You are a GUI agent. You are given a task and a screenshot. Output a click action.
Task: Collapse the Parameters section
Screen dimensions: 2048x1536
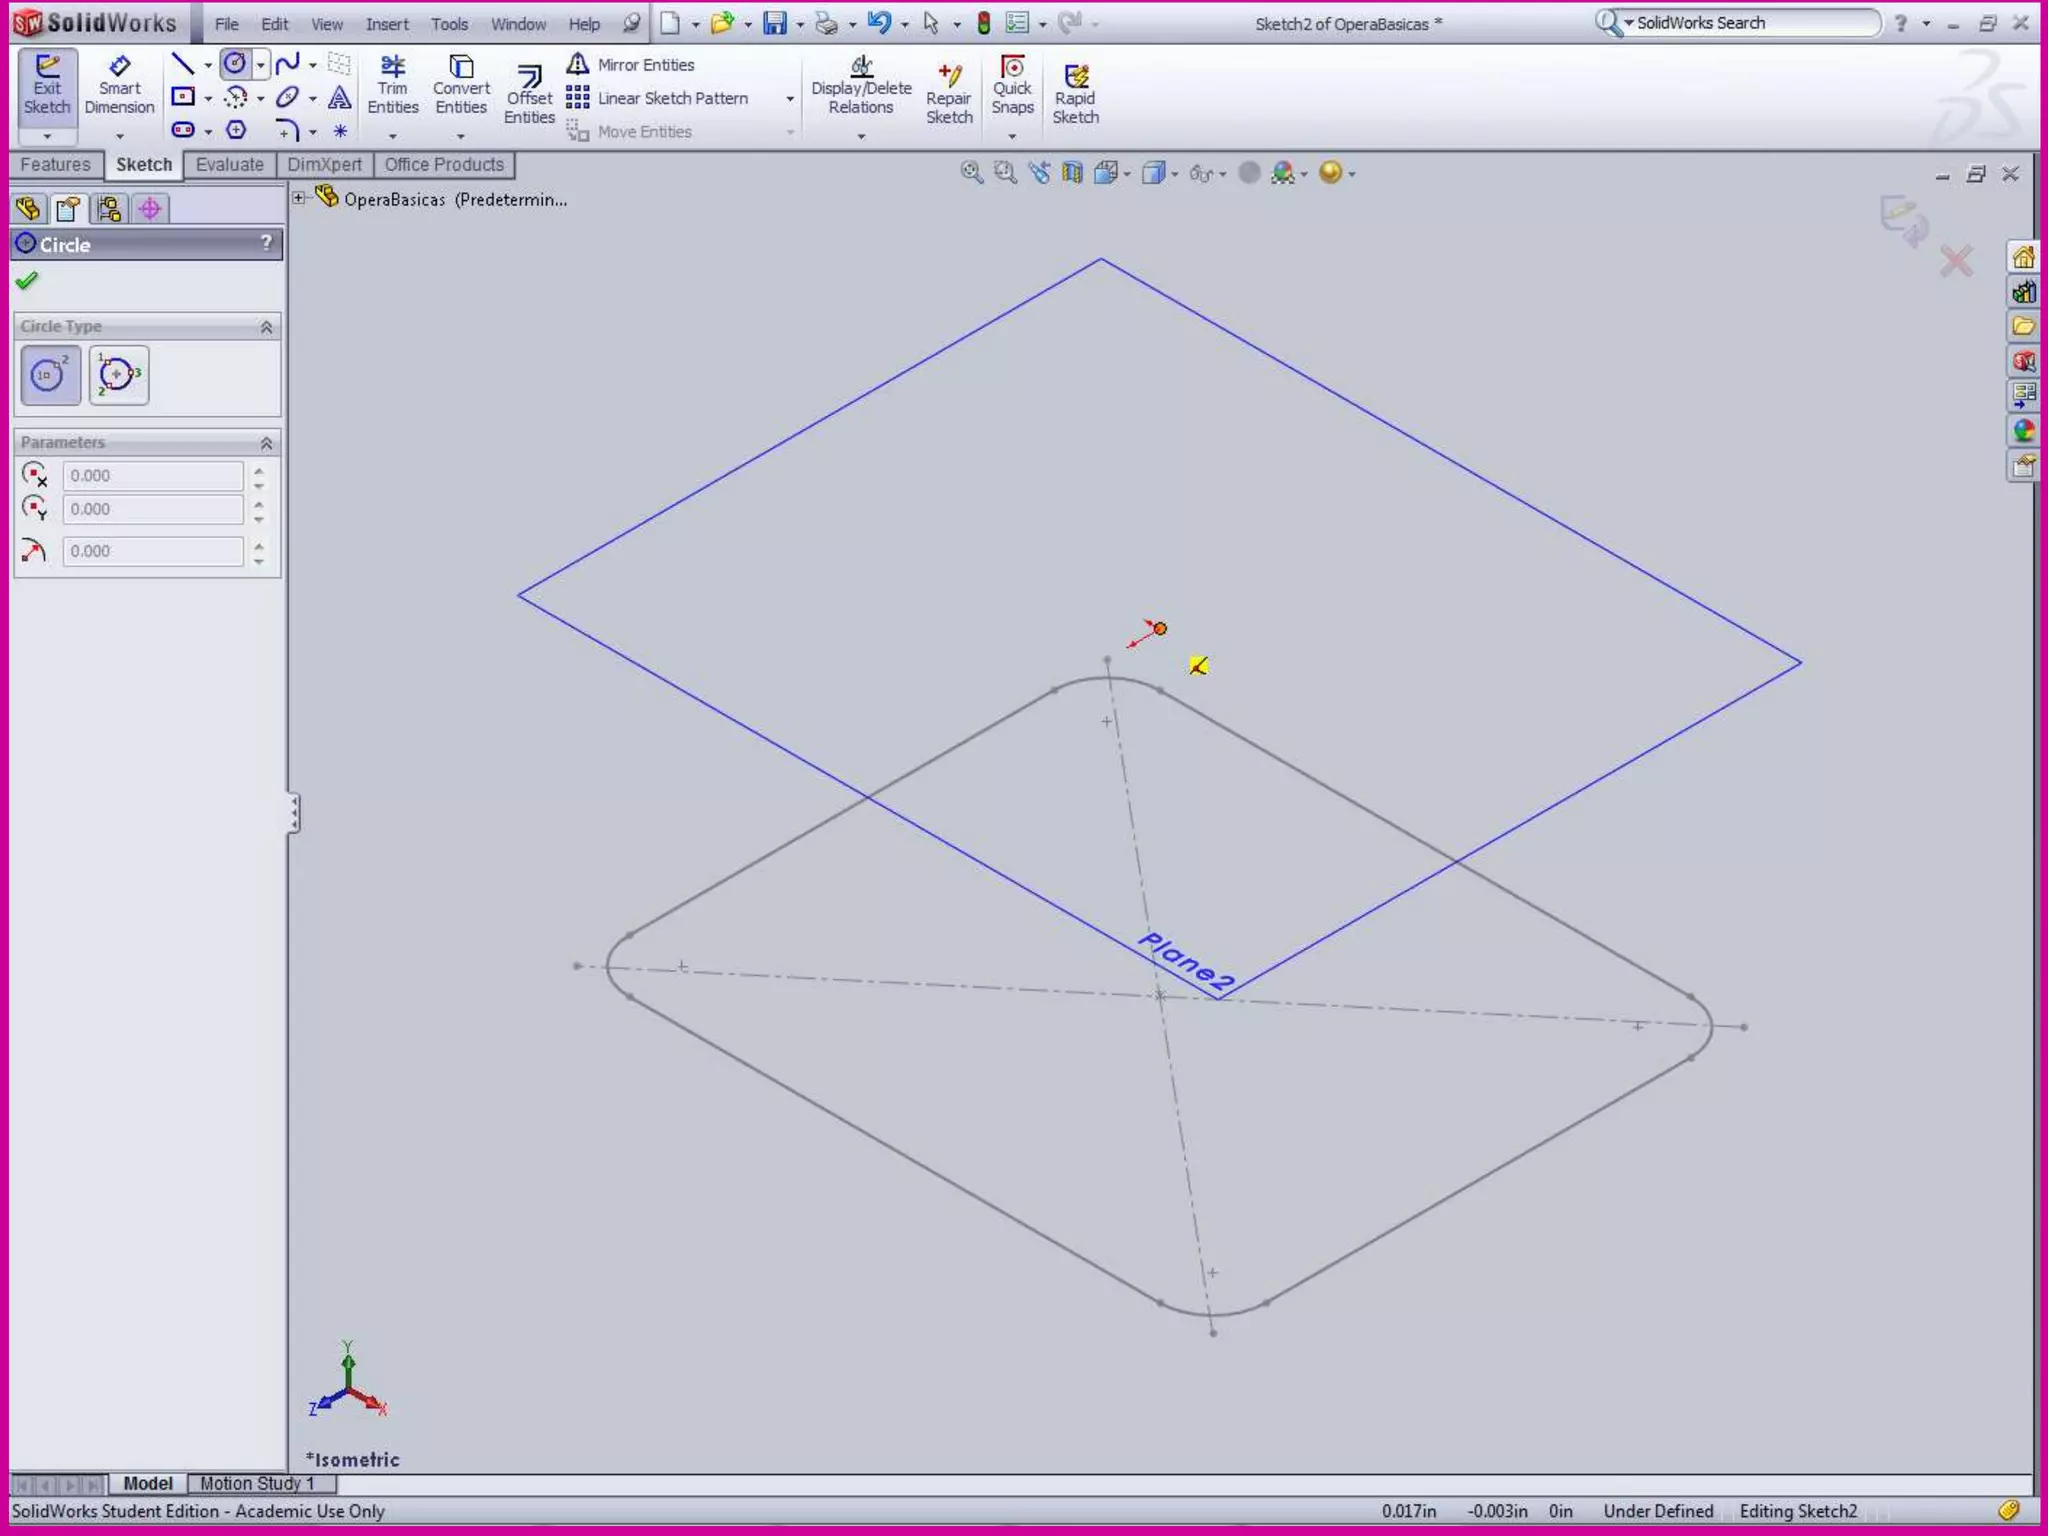[266, 443]
